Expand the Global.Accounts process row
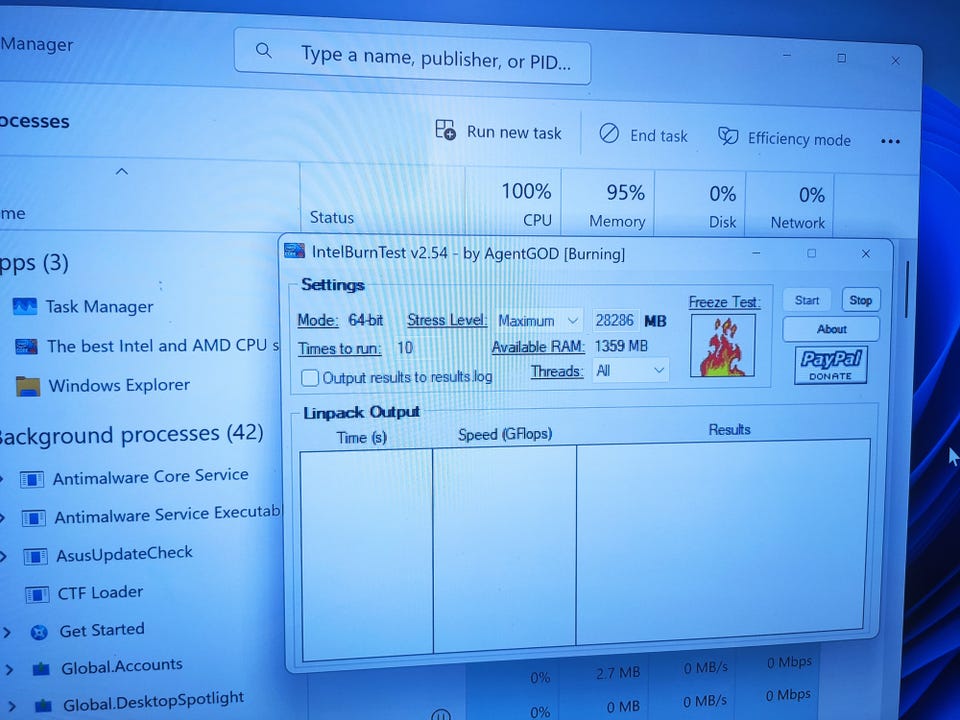This screenshot has height=720, width=960. tap(9, 670)
